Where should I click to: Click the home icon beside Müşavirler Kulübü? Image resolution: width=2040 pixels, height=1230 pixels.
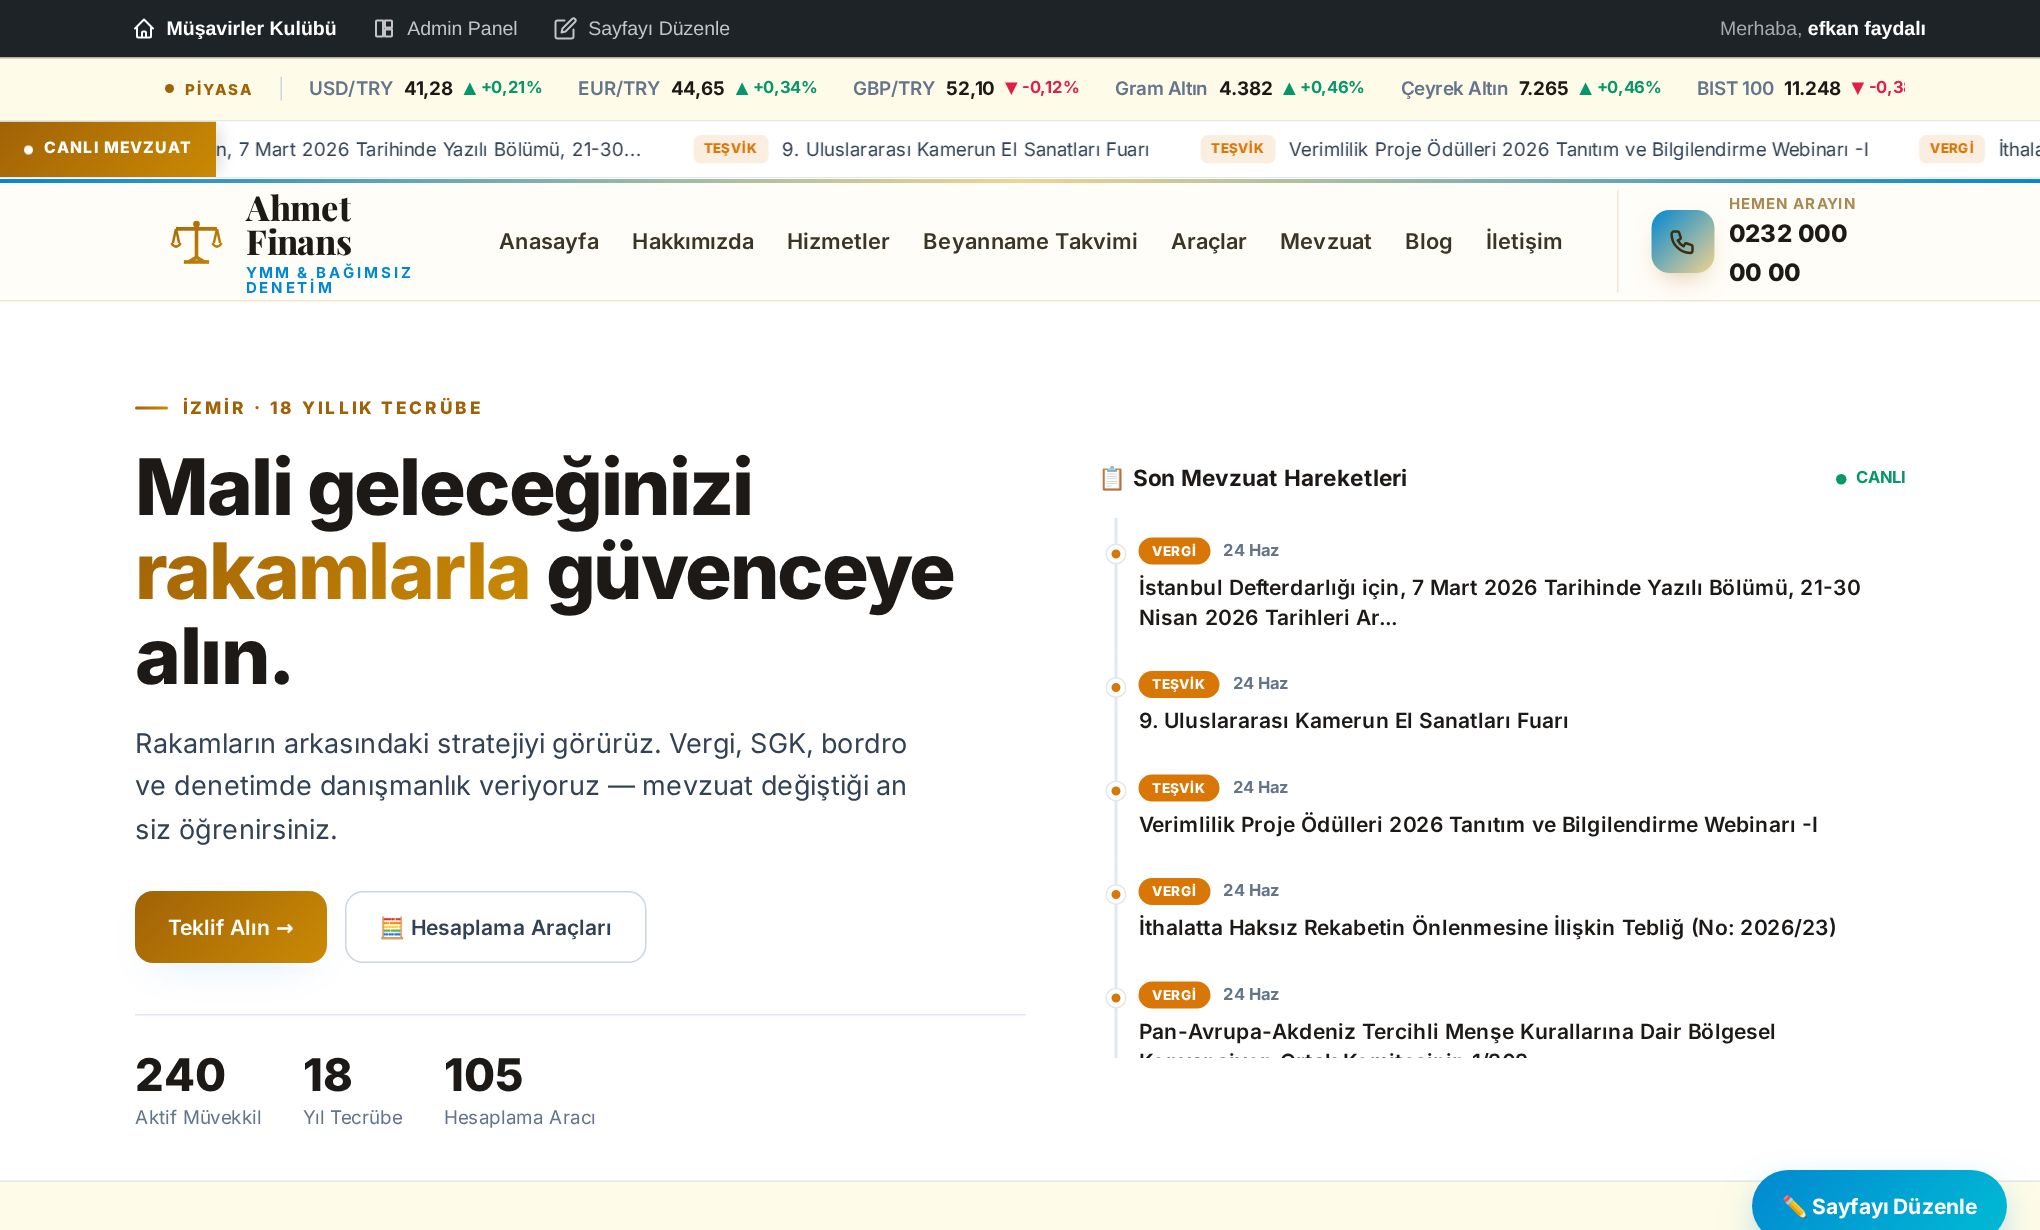pyautogui.click(x=144, y=29)
